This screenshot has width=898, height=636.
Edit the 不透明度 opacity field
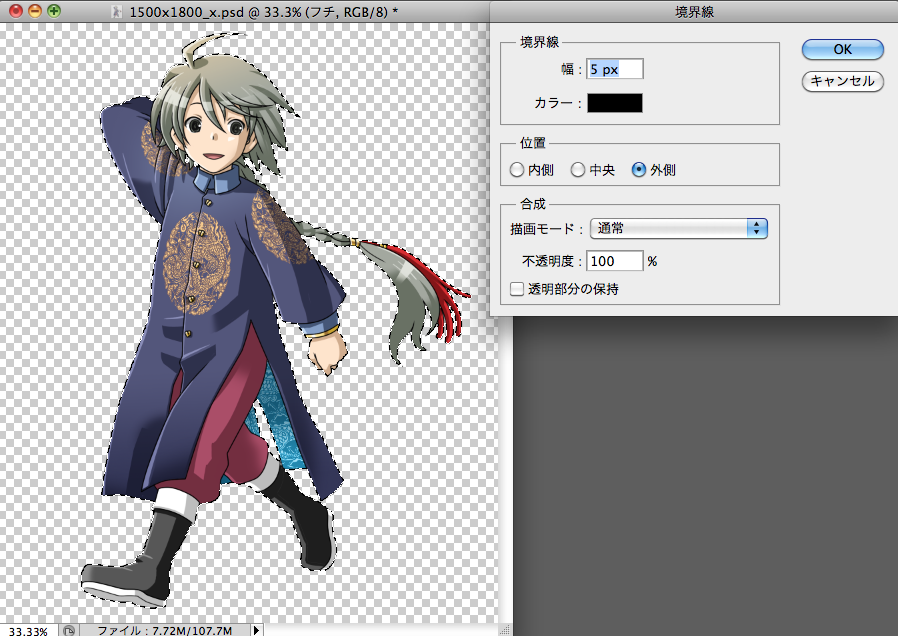(x=615, y=261)
